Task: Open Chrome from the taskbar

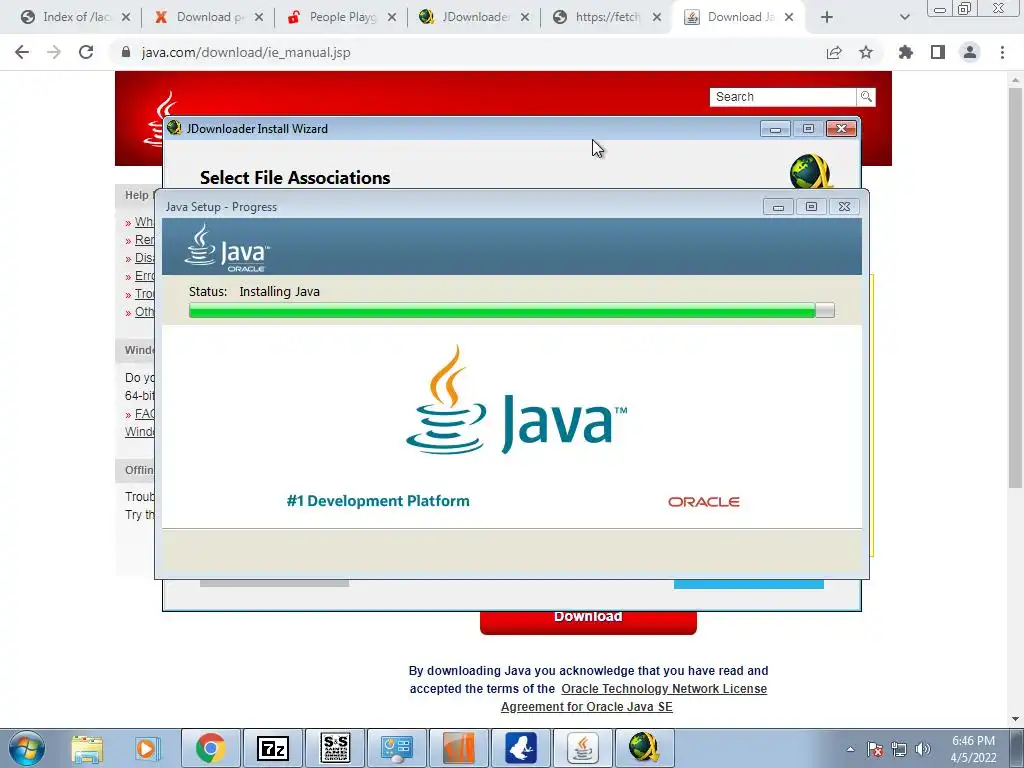Action: click(210, 748)
